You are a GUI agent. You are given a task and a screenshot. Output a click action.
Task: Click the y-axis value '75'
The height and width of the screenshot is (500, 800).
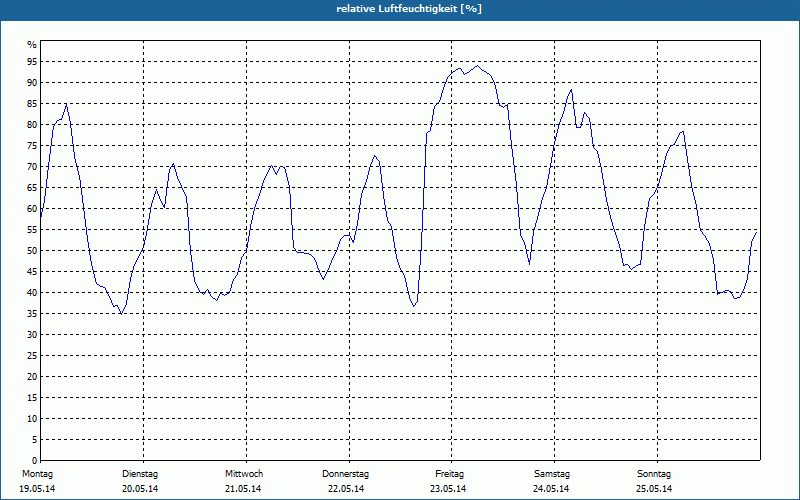(32, 145)
